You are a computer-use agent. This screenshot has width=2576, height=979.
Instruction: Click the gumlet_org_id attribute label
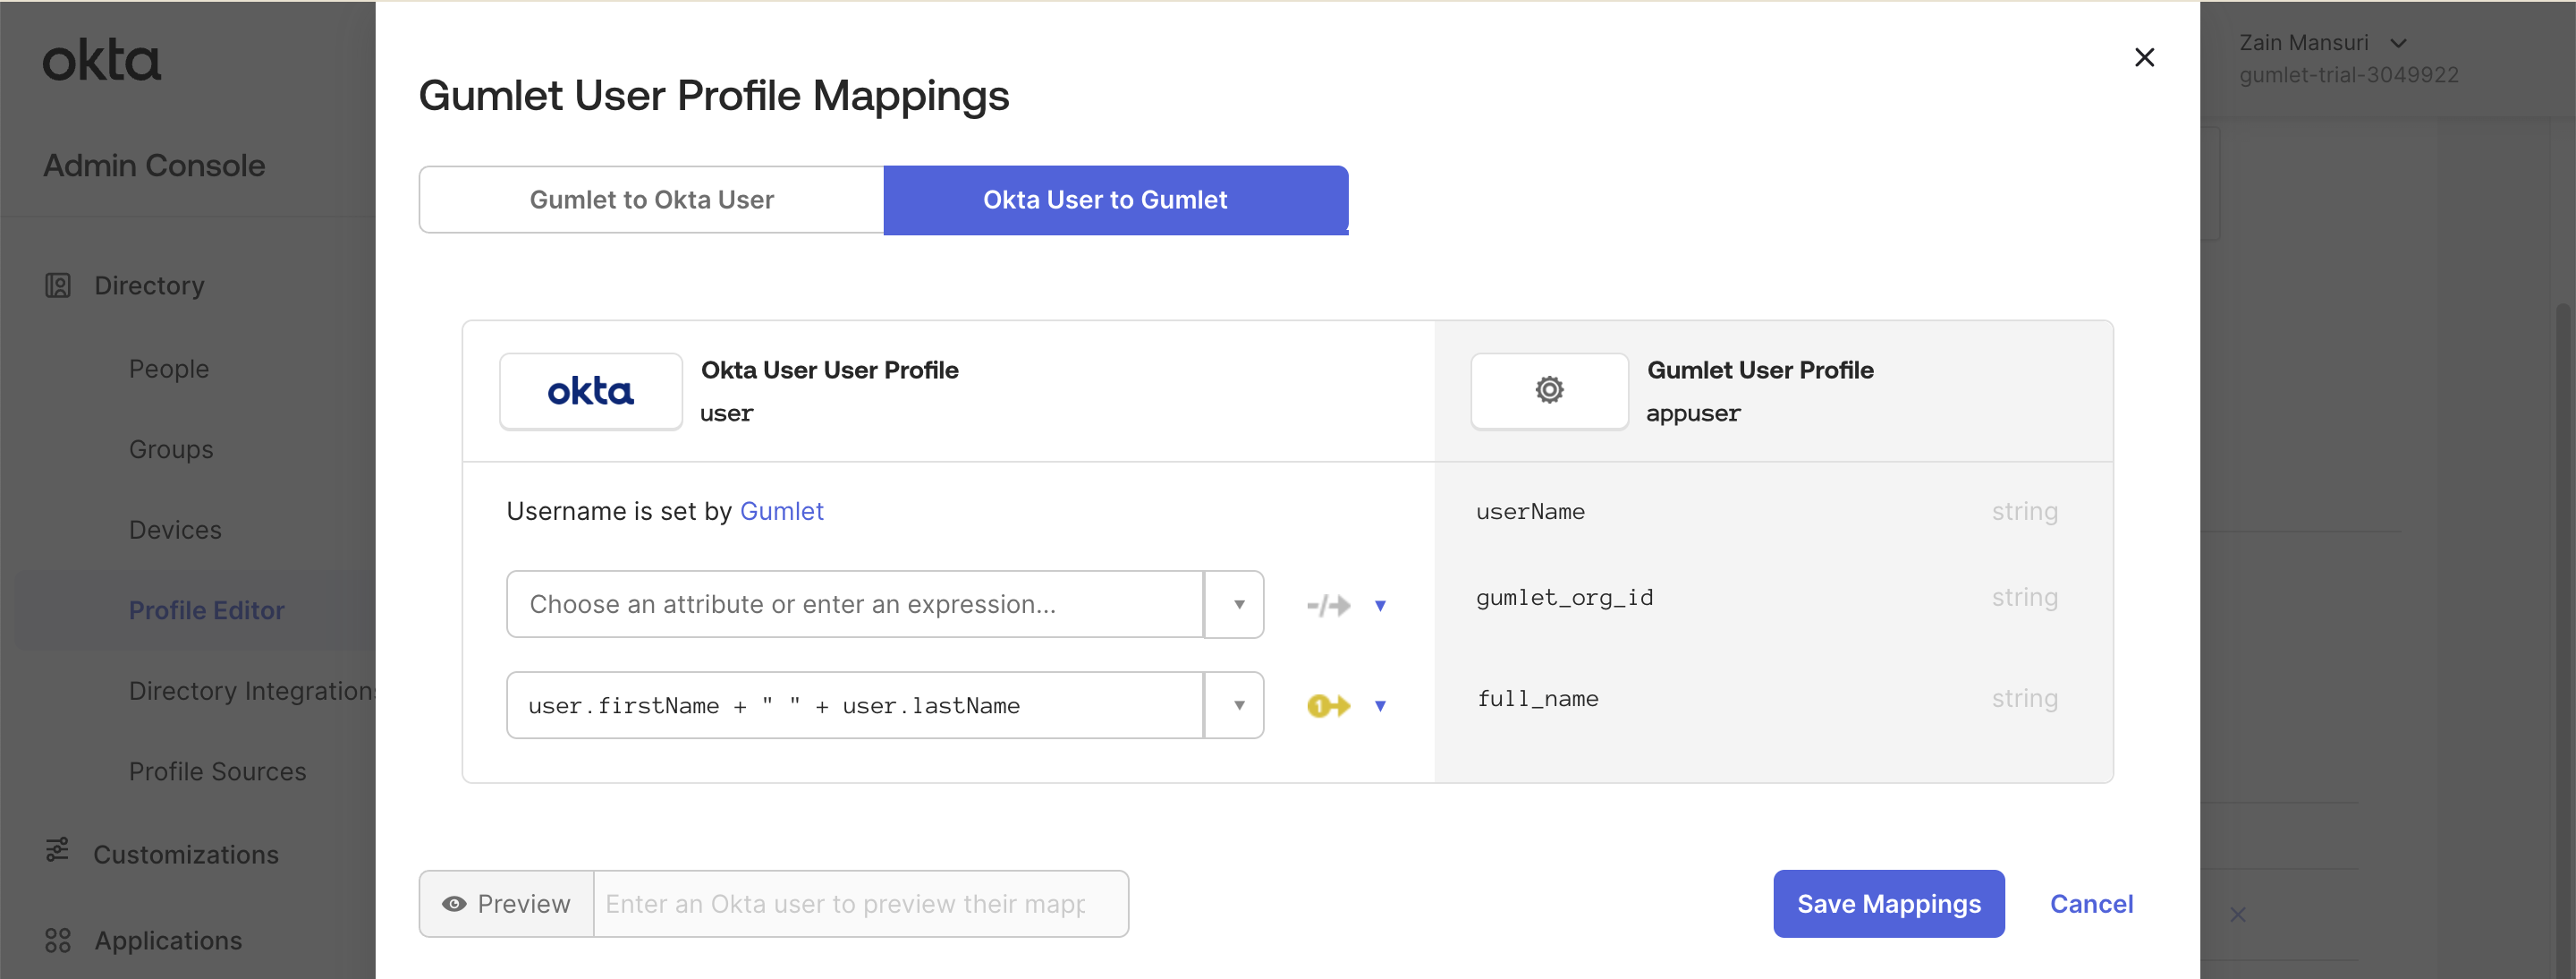click(x=1564, y=597)
